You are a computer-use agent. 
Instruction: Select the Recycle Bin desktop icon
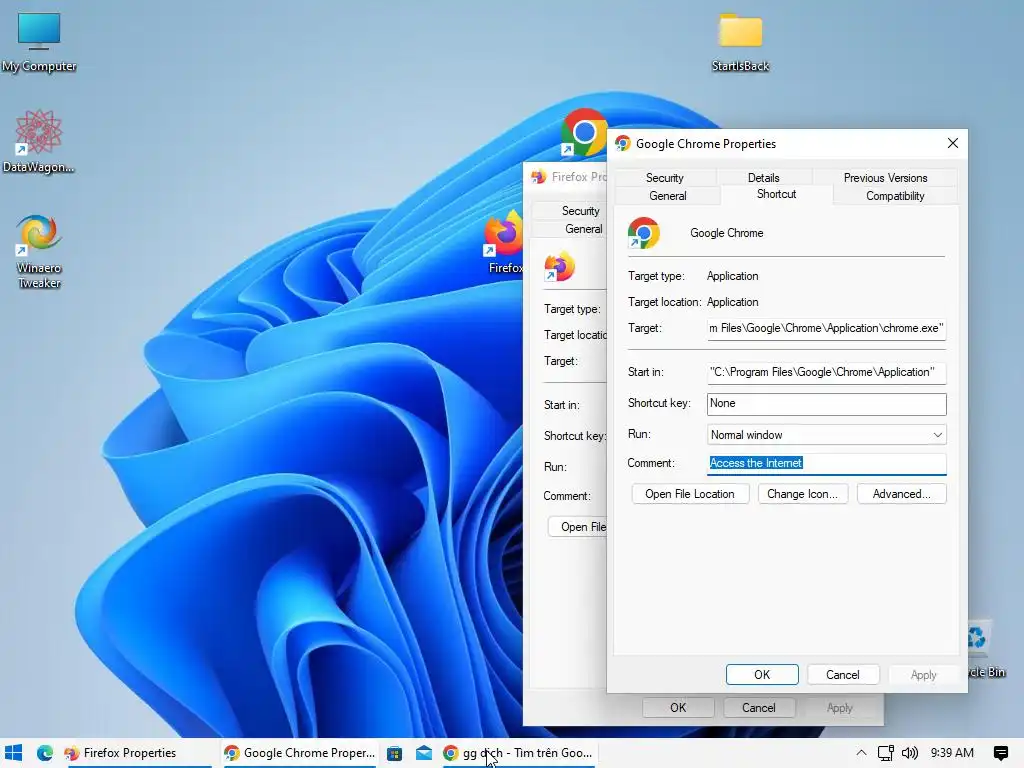coord(986,648)
